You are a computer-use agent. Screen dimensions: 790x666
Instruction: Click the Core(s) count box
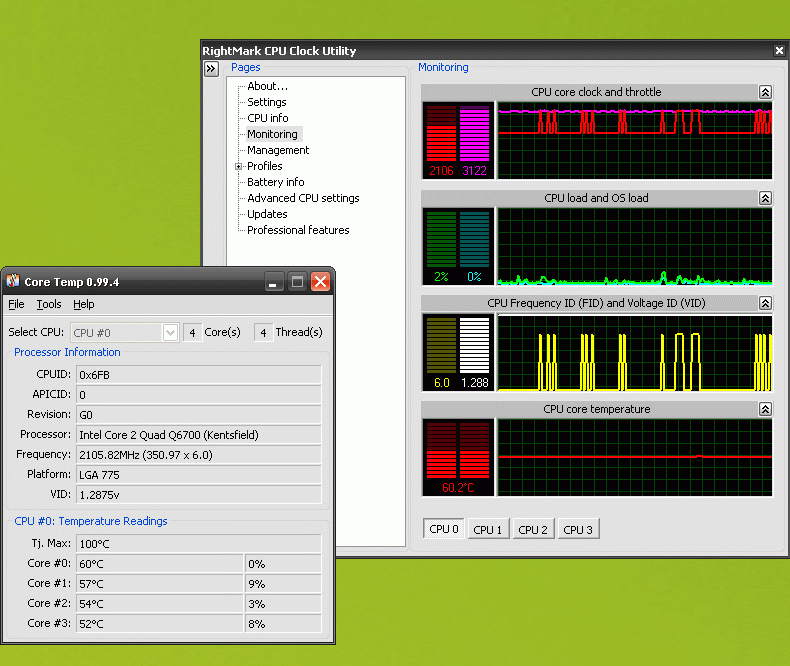coord(192,332)
